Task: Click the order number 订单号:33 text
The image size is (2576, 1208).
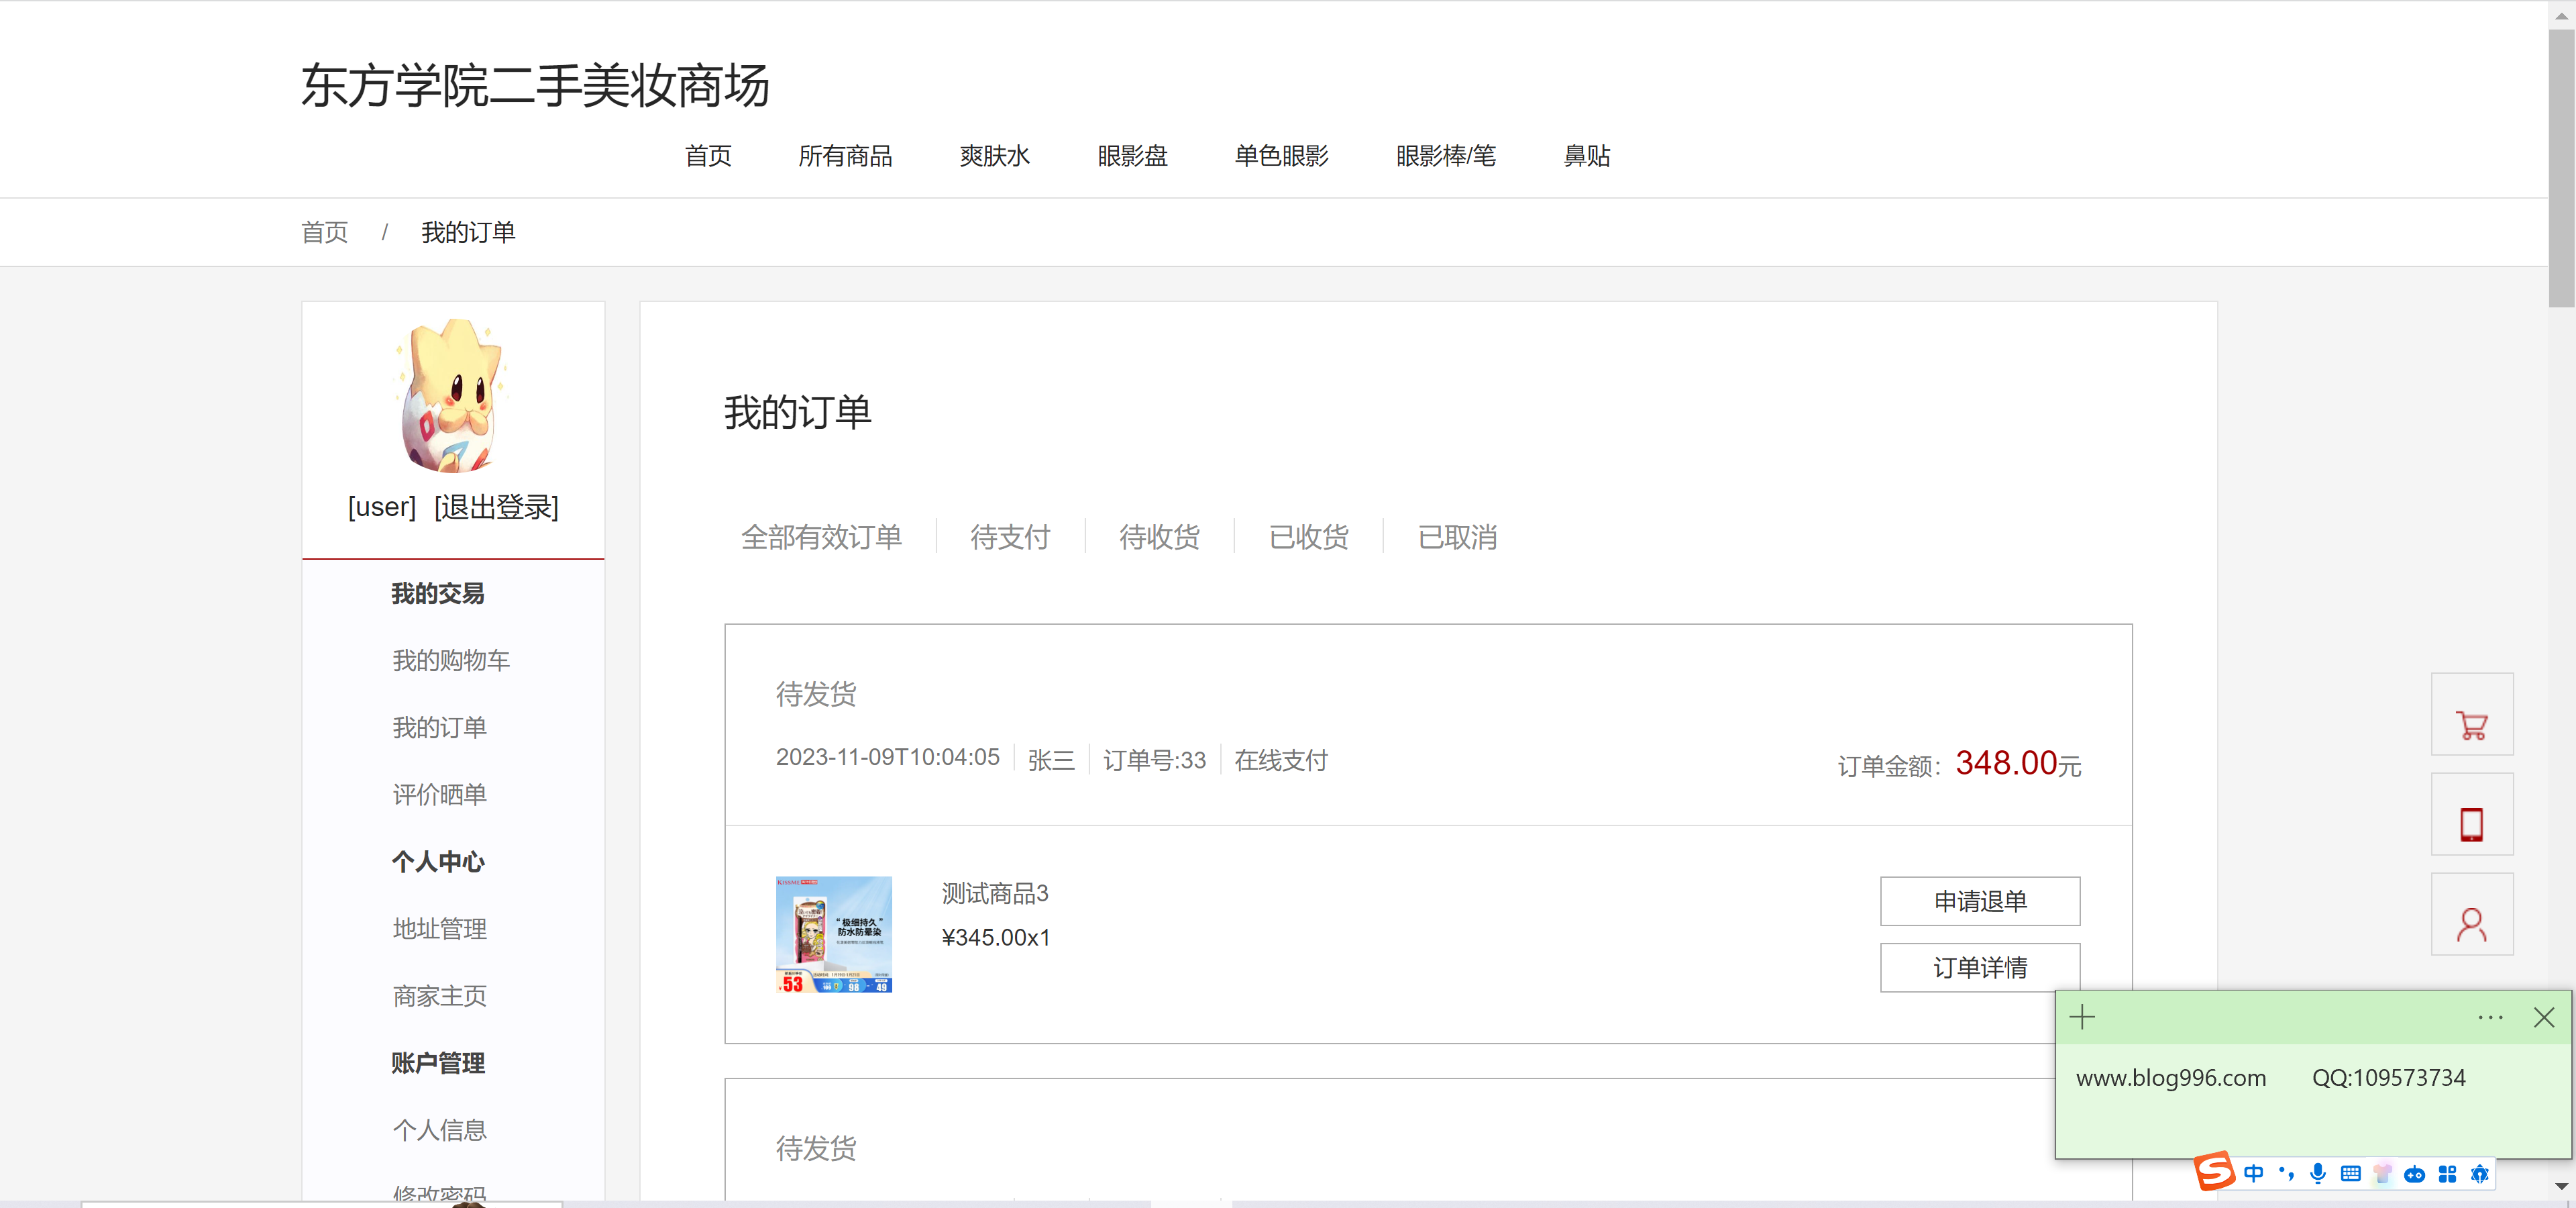Action: click(x=1154, y=760)
